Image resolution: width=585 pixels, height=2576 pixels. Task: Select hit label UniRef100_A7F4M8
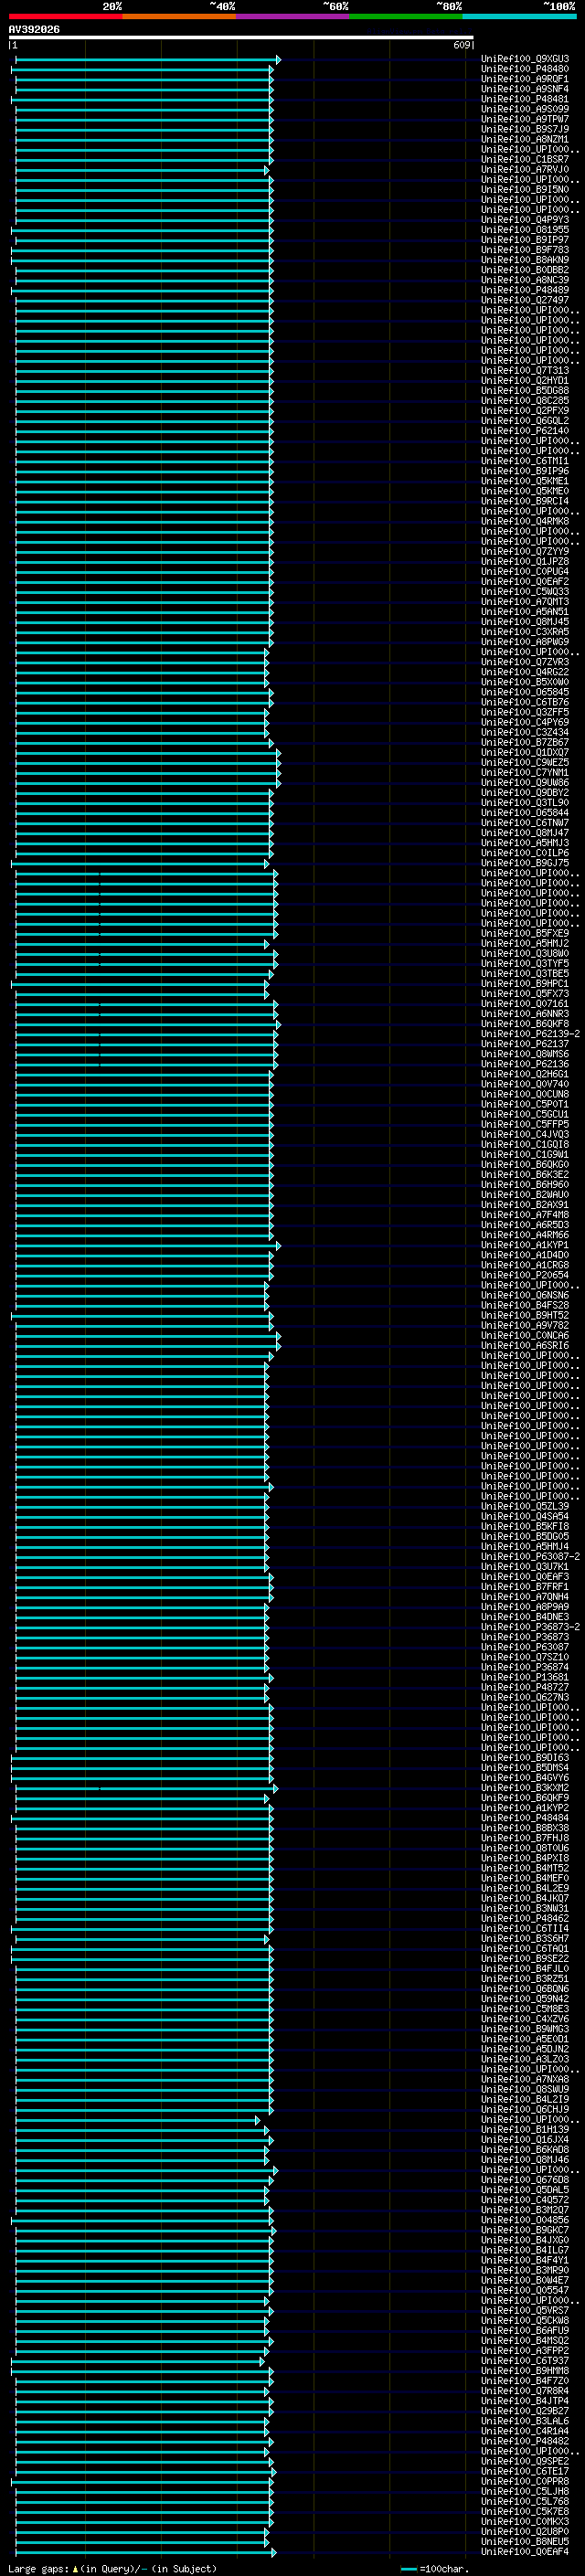point(525,1216)
